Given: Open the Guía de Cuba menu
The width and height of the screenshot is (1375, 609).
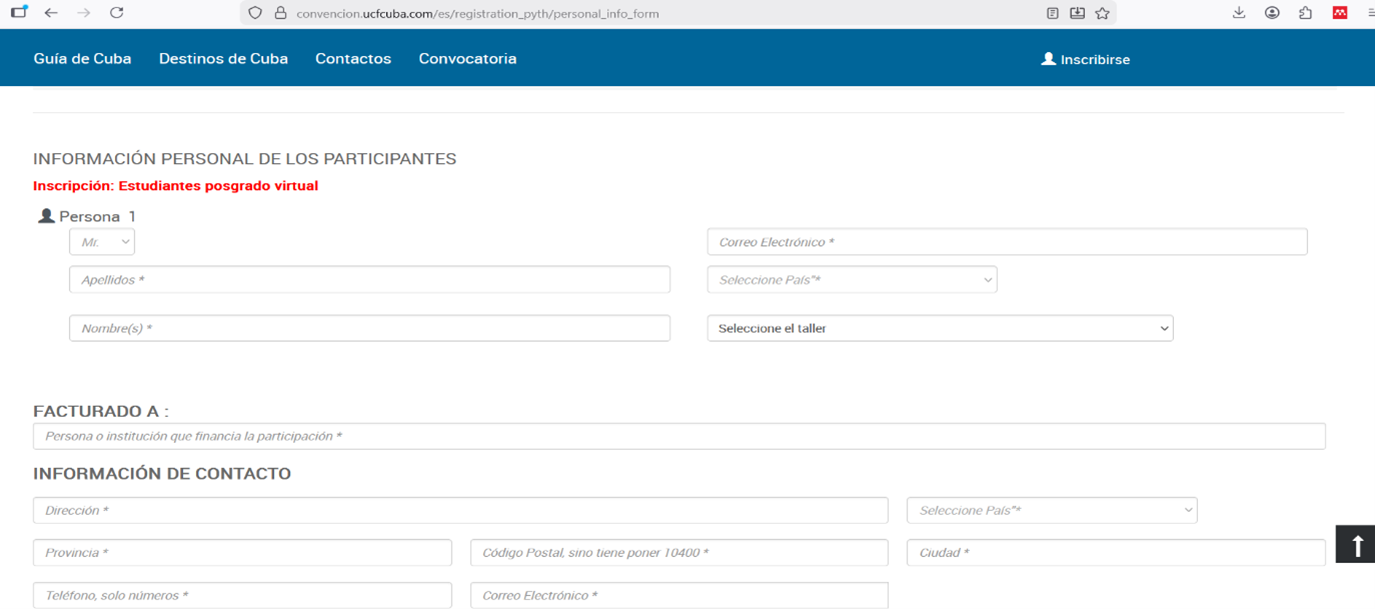Looking at the screenshot, I should pos(82,59).
